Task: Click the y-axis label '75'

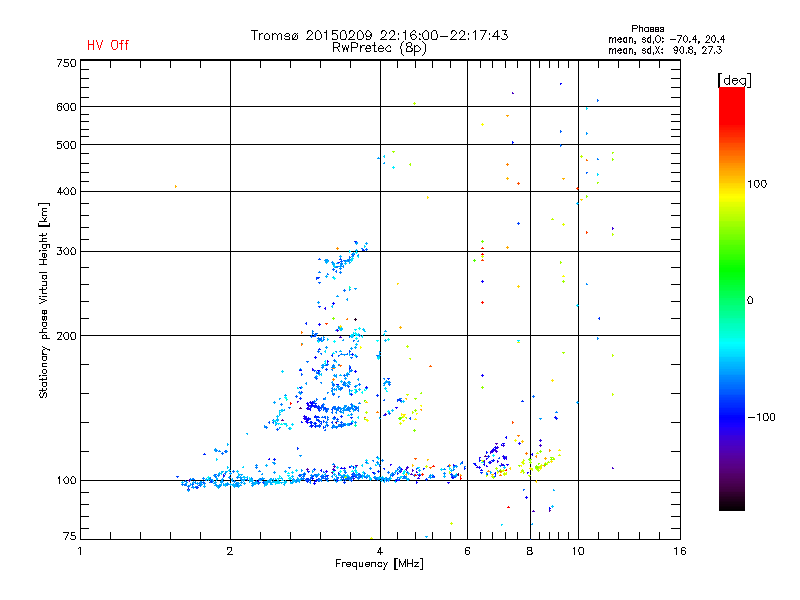Action: (69, 536)
